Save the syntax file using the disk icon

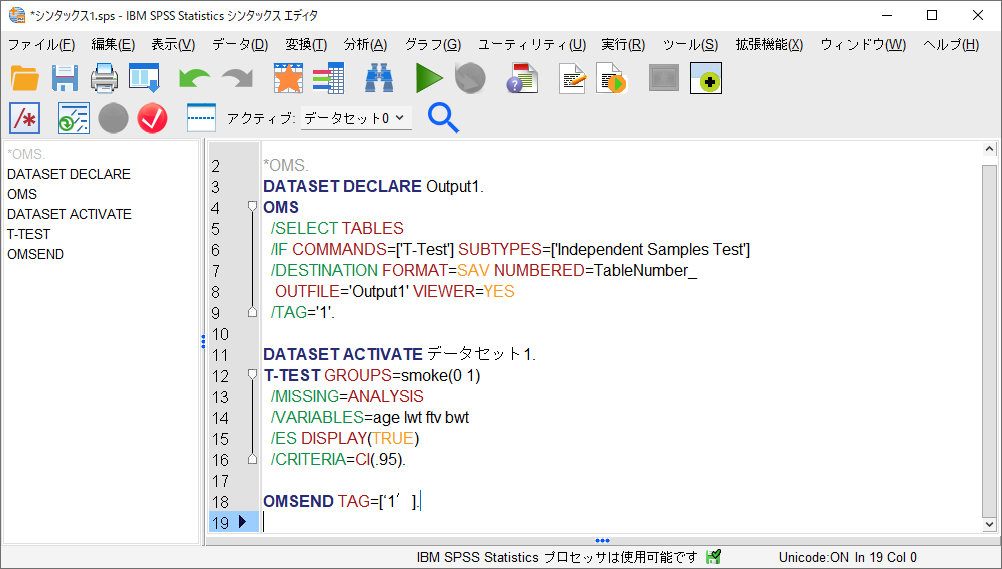tap(65, 78)
